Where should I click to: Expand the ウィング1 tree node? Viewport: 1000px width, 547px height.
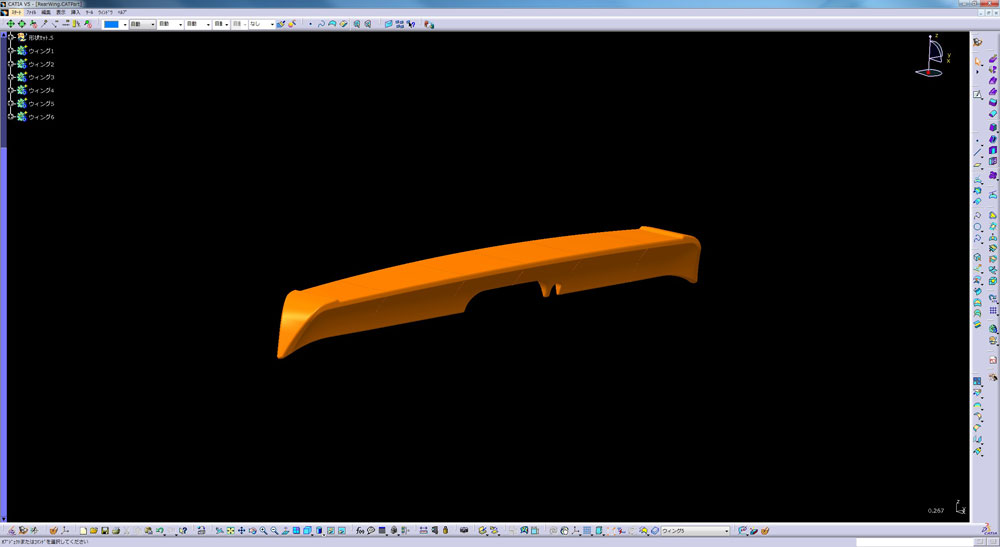(x=11, y=51)
